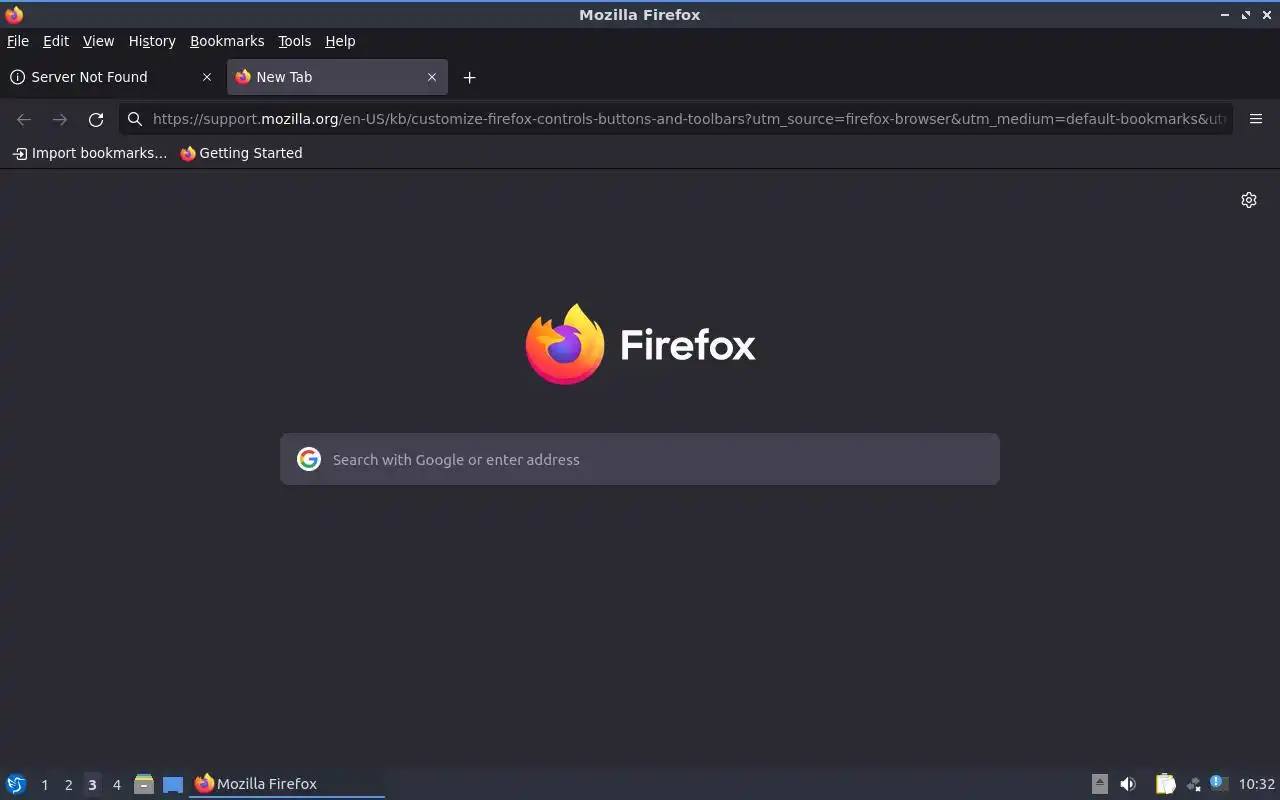Open volume control in system tray
This screenshot has width=1280, height=800.
[x=1128, y=784]
